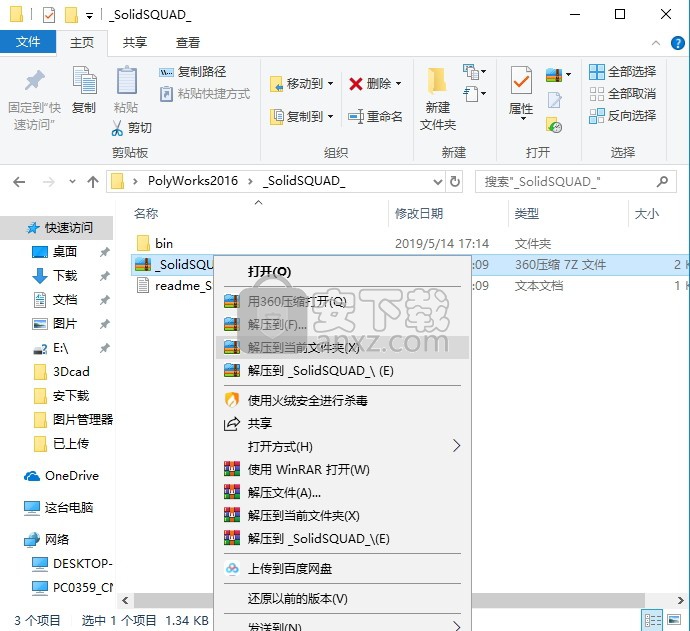The height and width of the screenshot is (631, 690).
Task: Click the Rename button
Action: (x=375, y=117)
